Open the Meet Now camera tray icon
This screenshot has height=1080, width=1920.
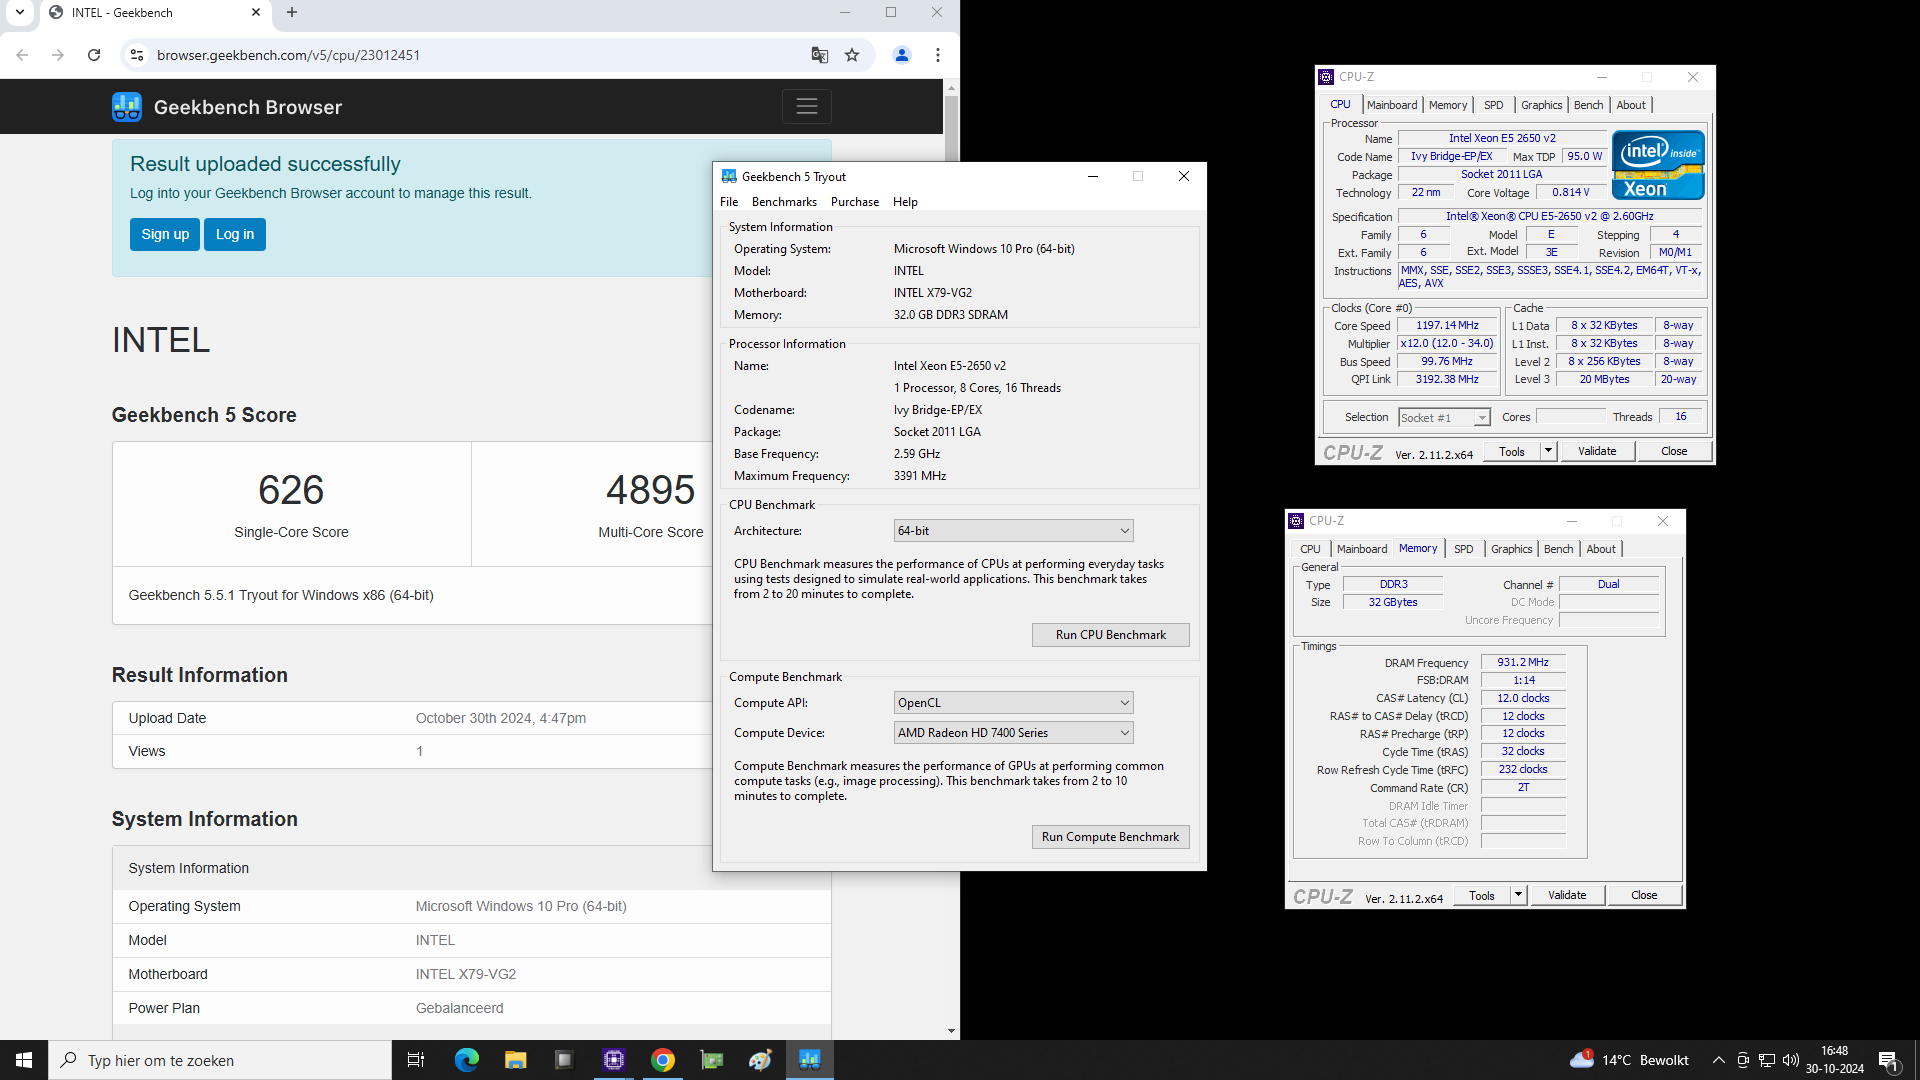tap(1743, 1060)
